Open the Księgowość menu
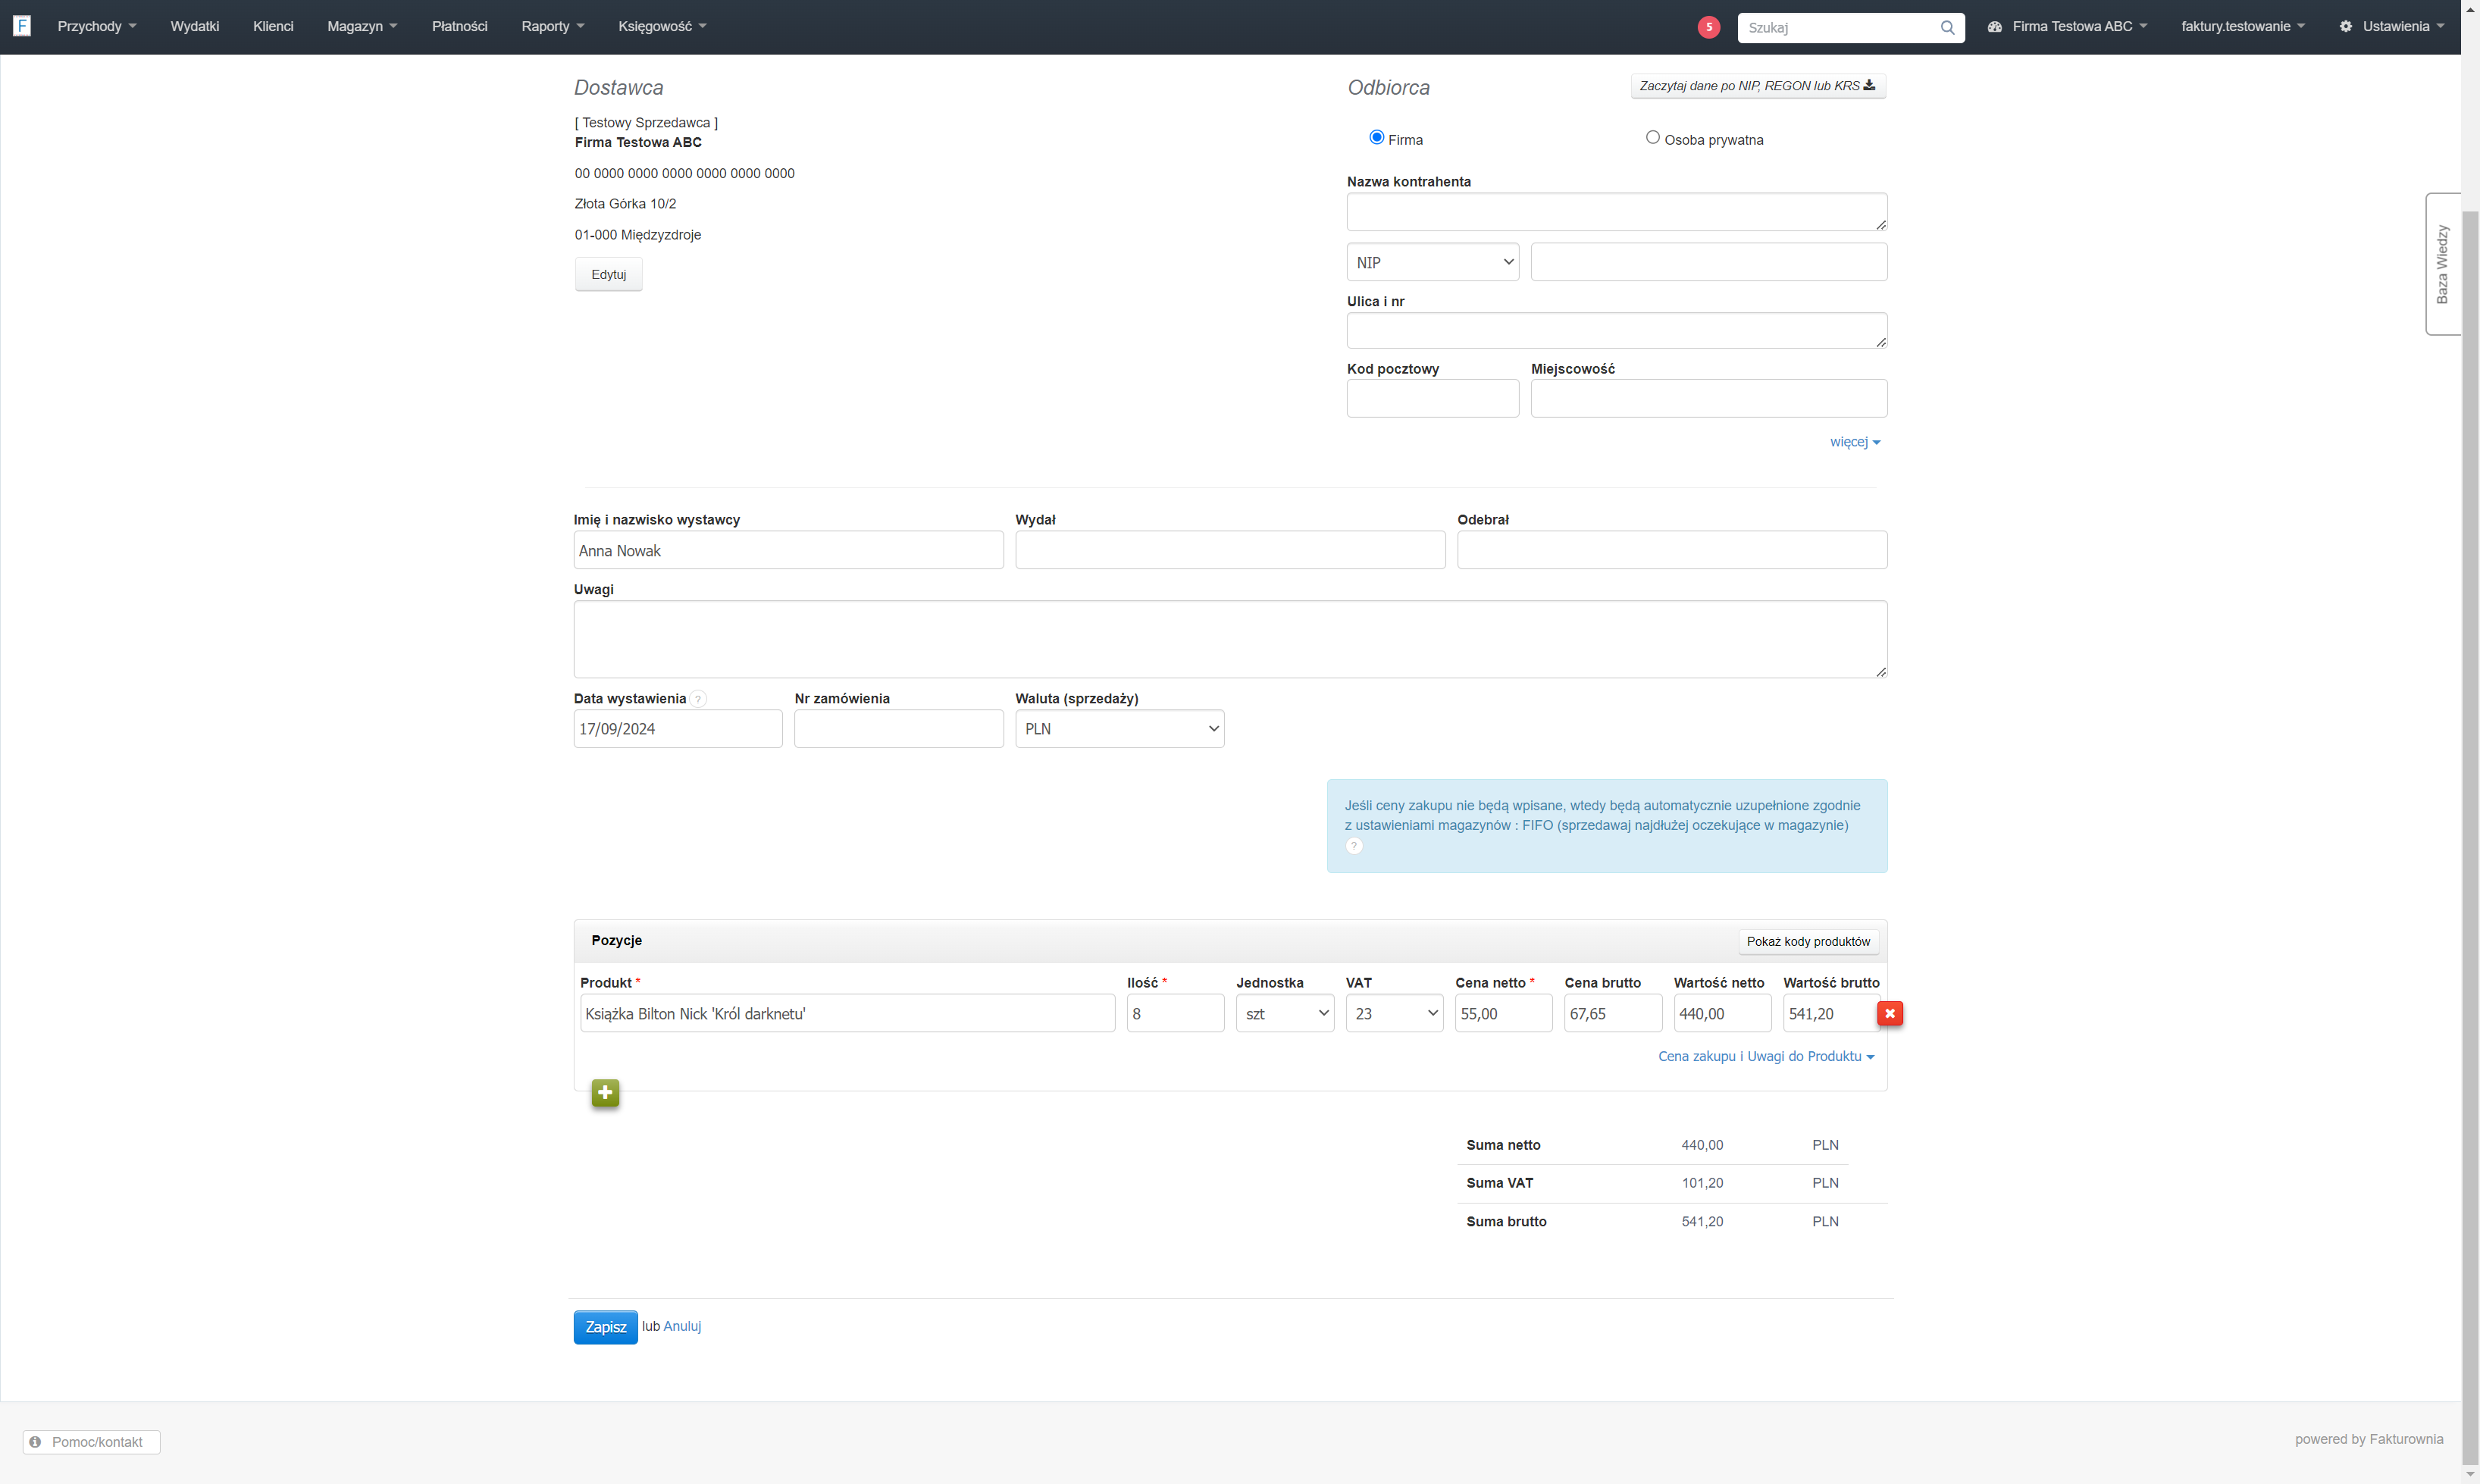 pyautogui.click(x=662, y=27)
